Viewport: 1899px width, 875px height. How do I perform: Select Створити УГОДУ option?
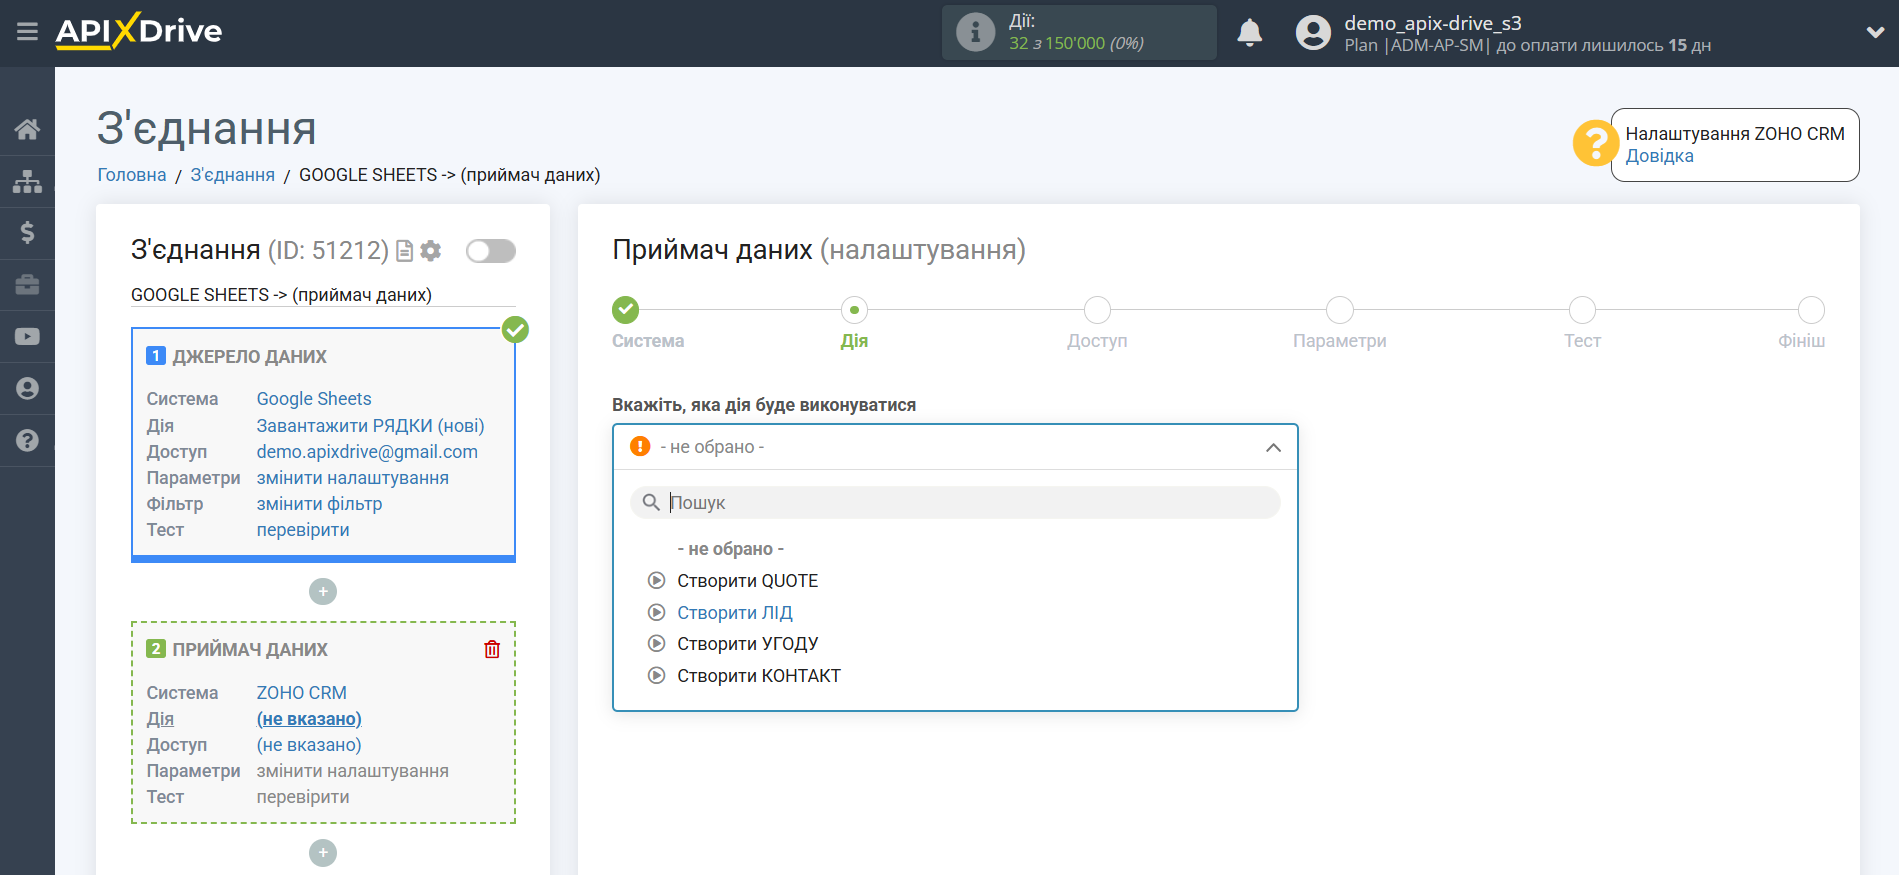tap(747, 644)
